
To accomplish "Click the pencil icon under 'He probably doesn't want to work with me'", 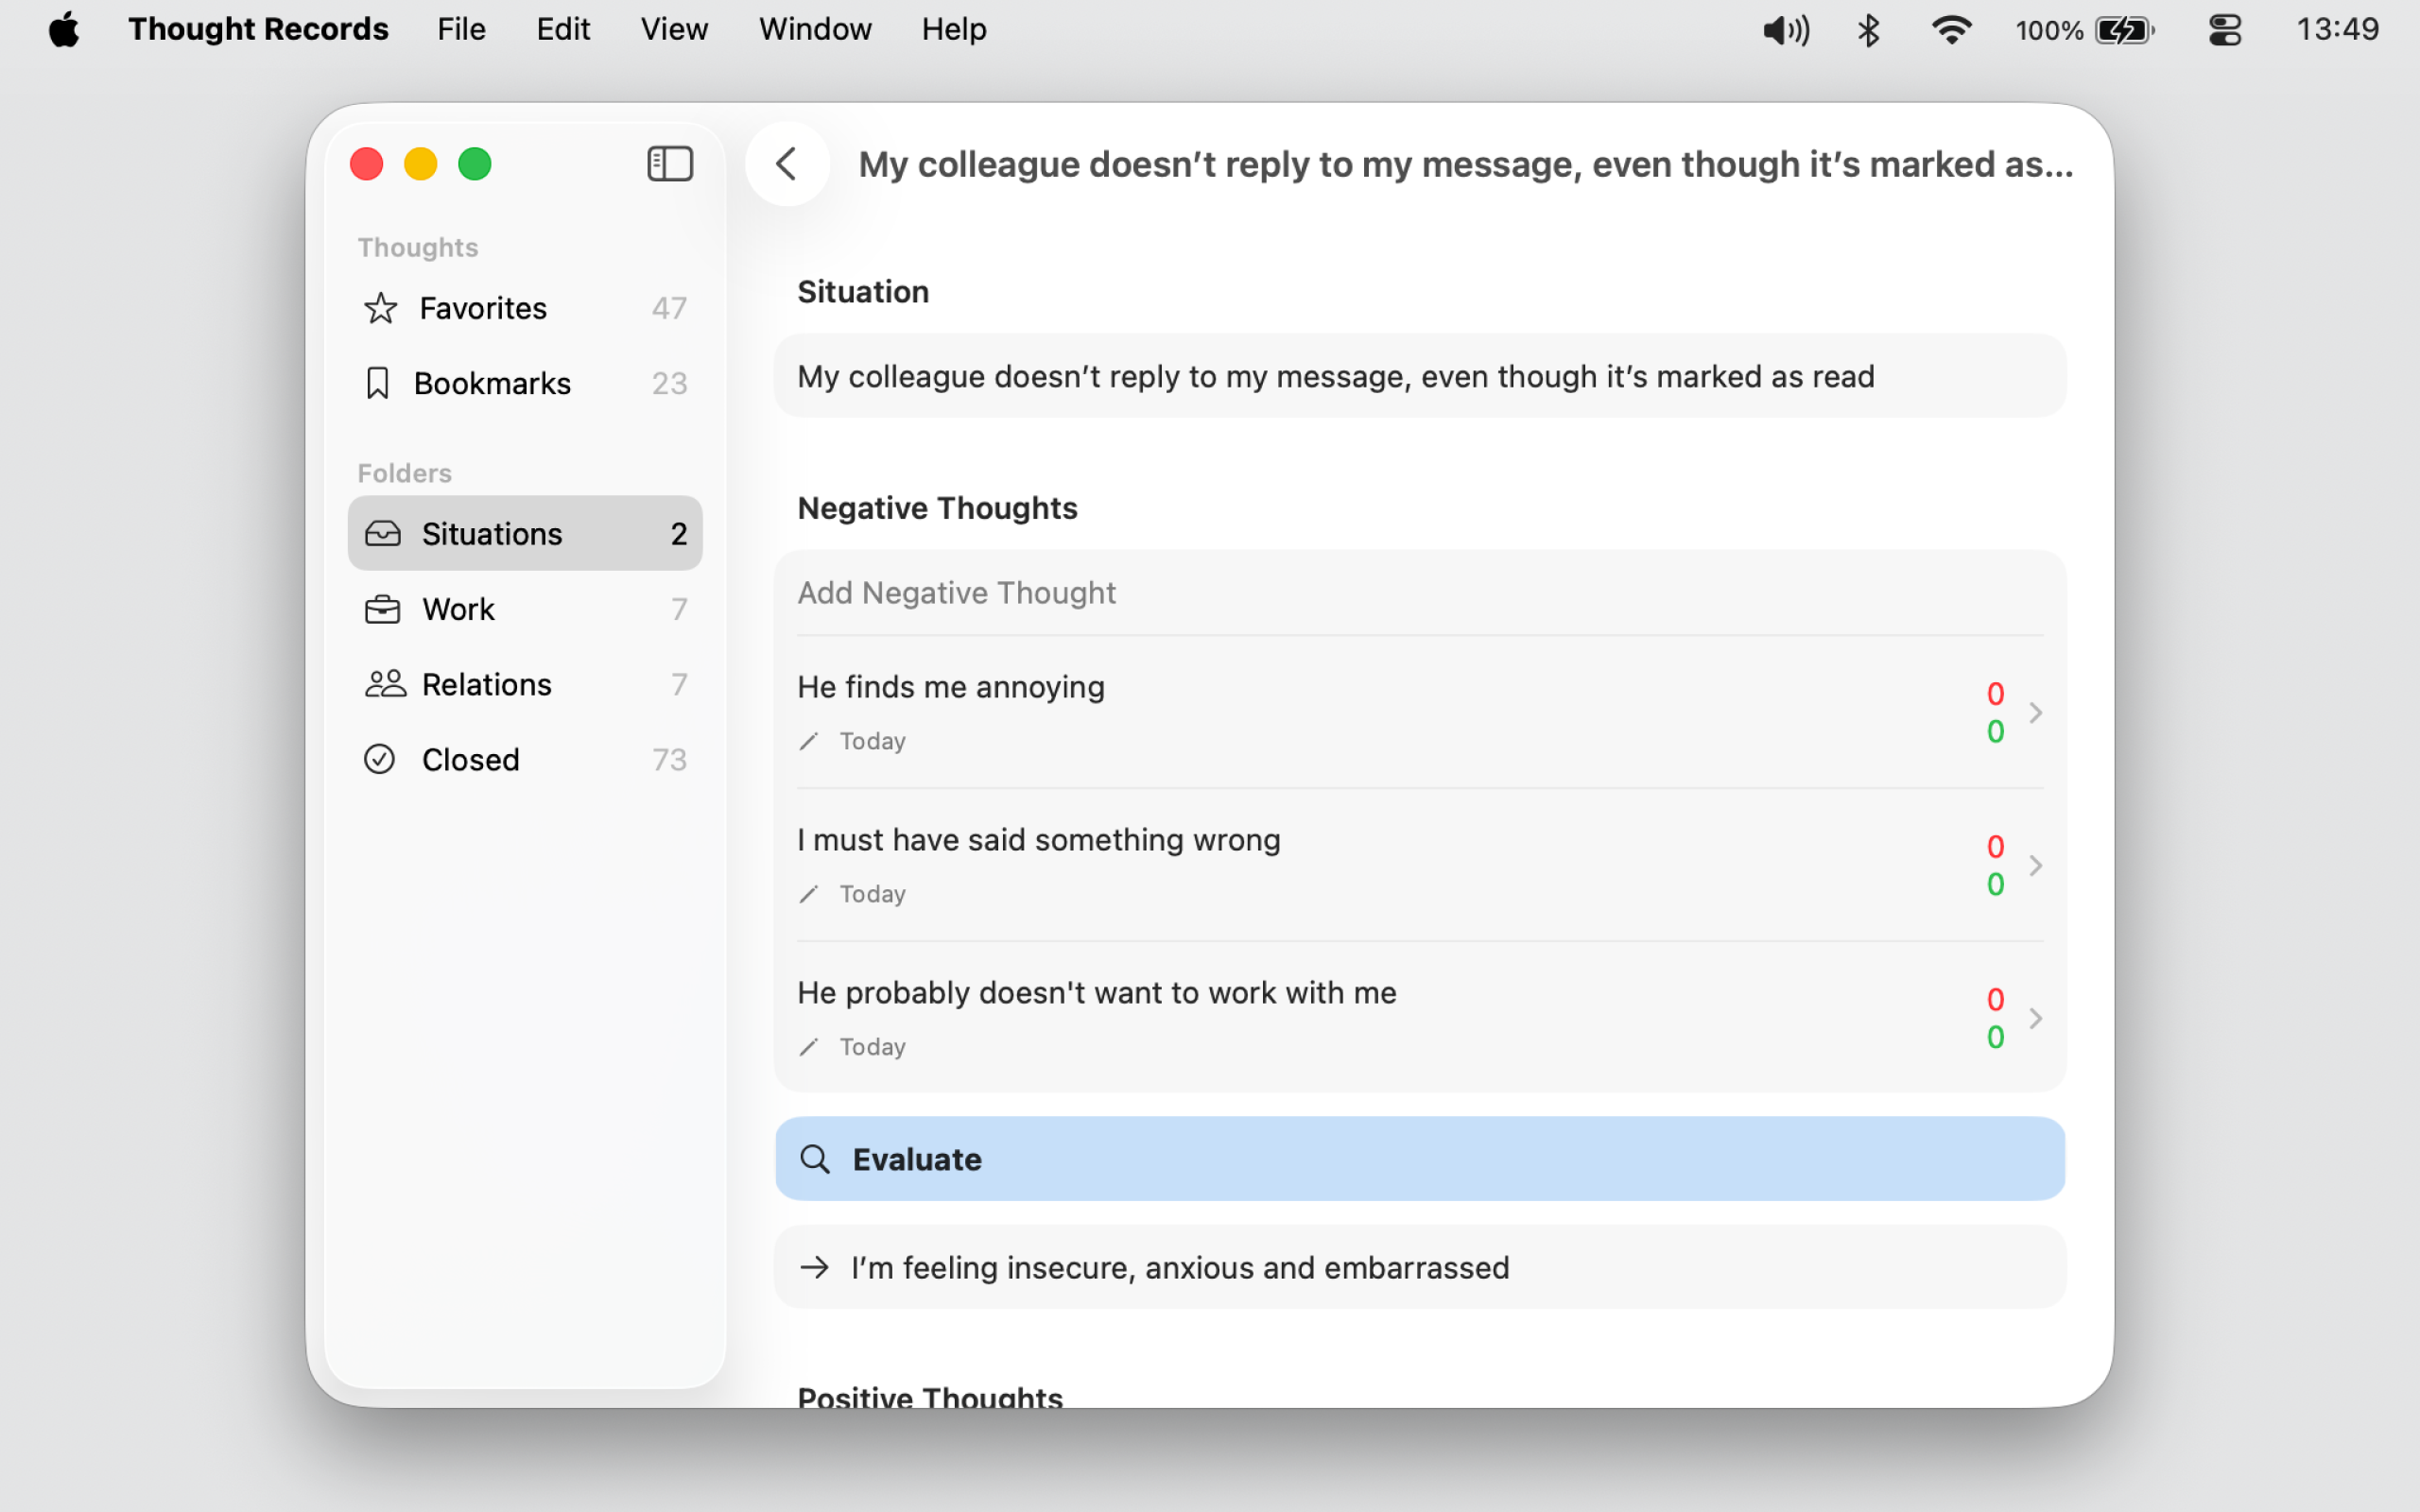I will pos(809,1047).
